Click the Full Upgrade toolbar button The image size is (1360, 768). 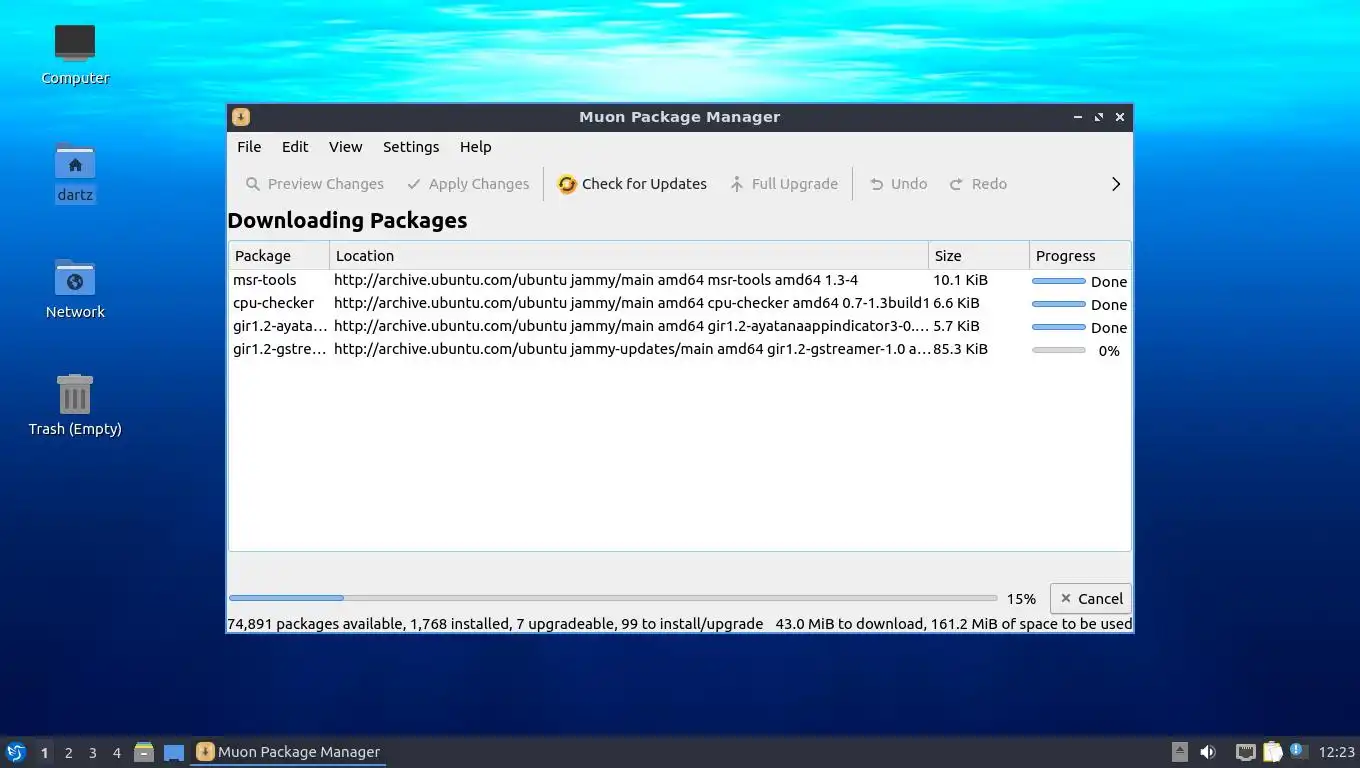click(783, 184)
